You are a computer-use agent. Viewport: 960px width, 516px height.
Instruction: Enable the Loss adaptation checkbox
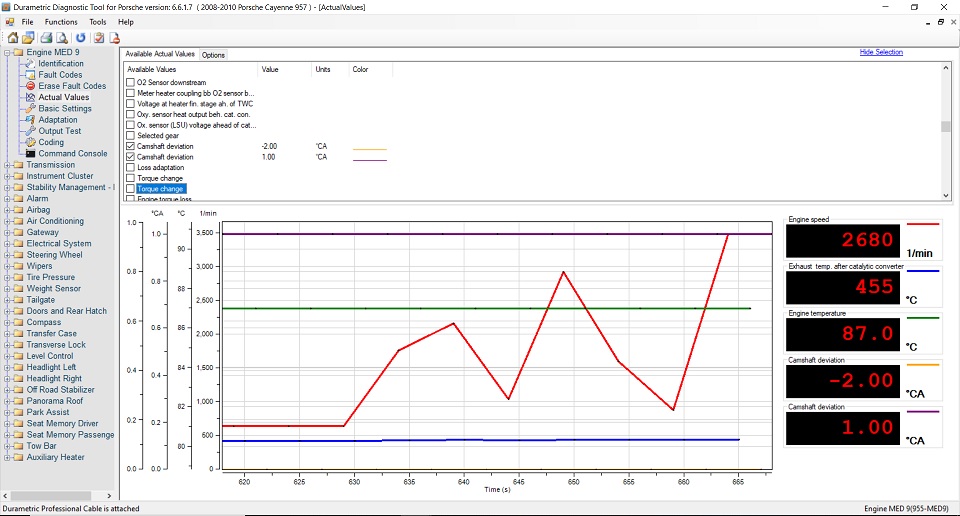point(130,168)
